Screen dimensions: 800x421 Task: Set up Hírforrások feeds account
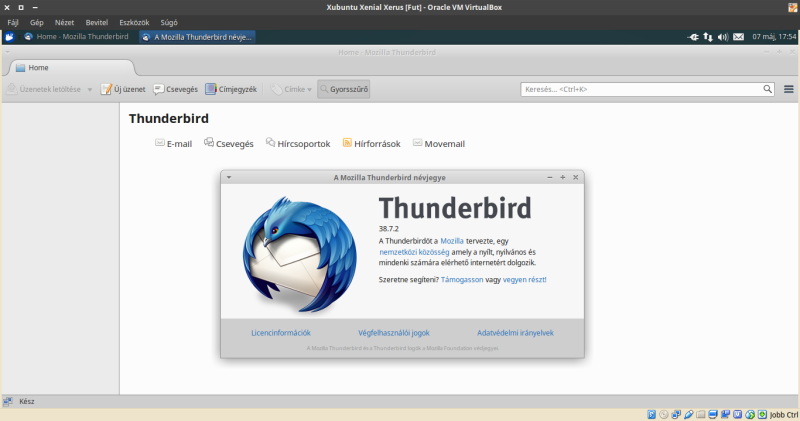point(371,143)
